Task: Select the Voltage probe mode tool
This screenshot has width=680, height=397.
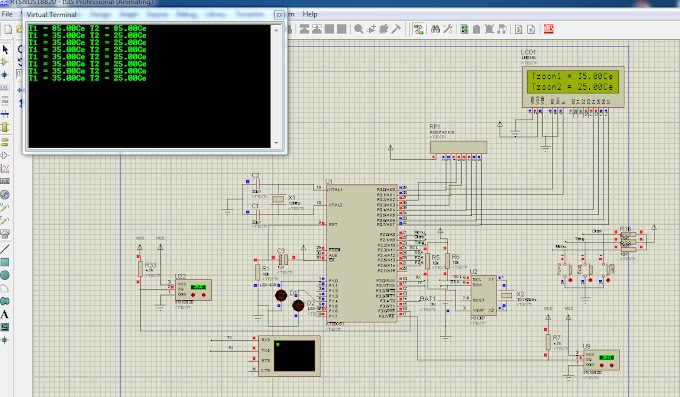Action: pos(5,208)
